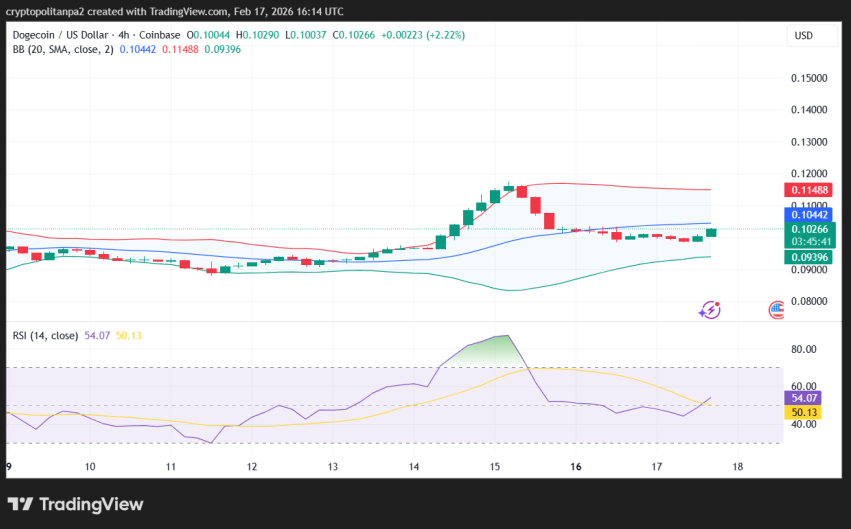851x529 pixels.
Task: Select the BB (20, SMA, close, 2) indicator legend
Action: click(62, 49)
